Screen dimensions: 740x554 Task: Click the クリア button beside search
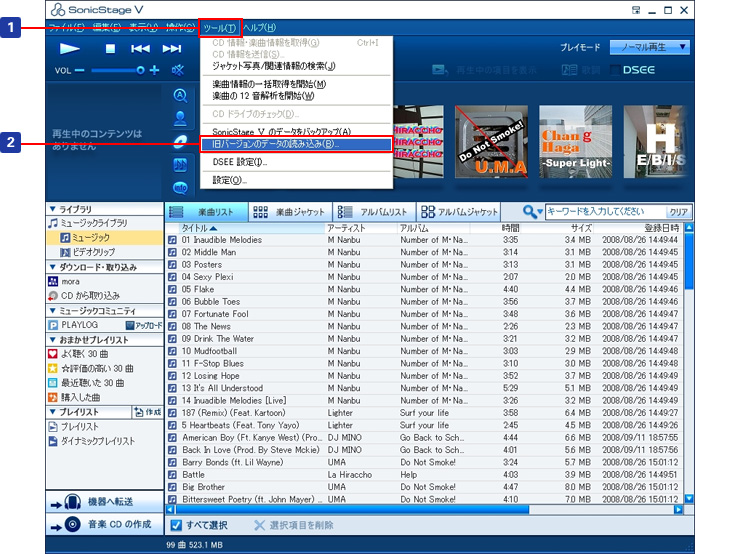point(678,212)
